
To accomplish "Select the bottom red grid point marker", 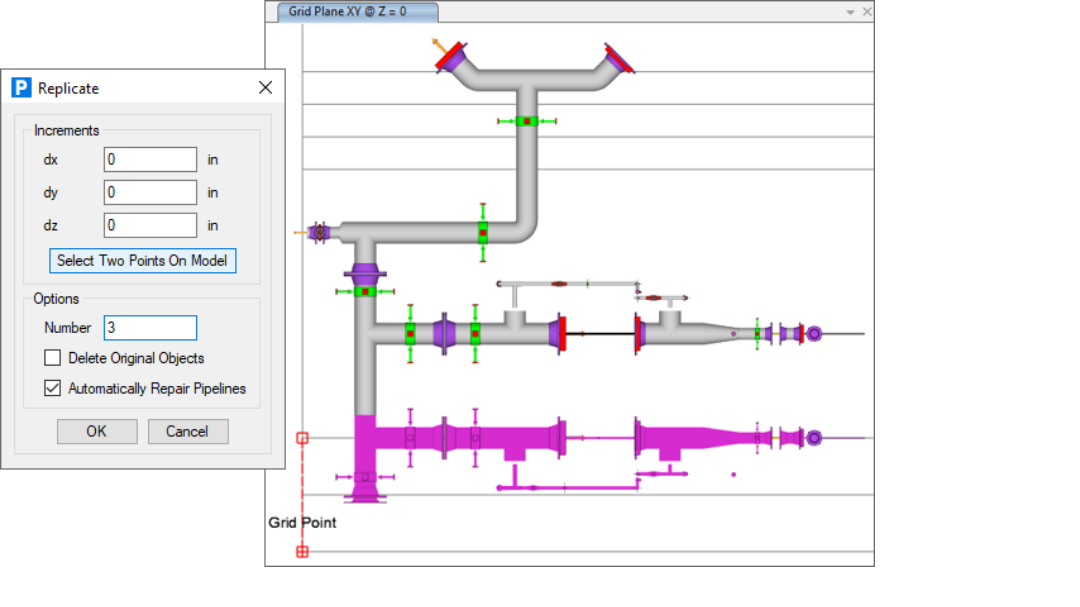I will click(303, 551).
